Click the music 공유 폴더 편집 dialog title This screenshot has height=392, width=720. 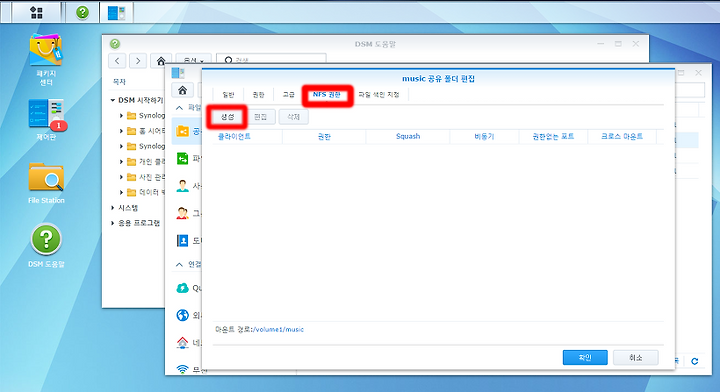pyautogui.click(x=438, y=78)
